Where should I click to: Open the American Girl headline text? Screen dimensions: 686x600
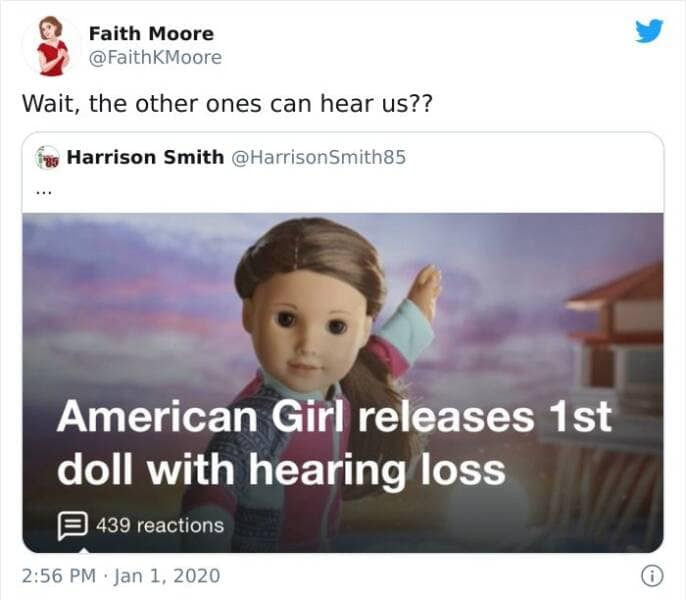pyautogui.click(x=334, y=443)
